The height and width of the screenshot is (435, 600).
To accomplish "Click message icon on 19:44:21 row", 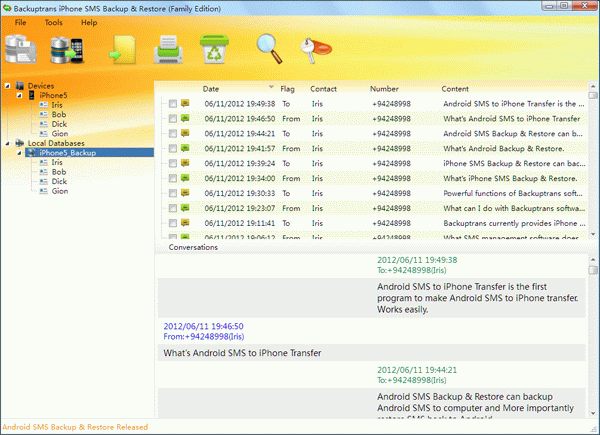I will tap(185, 133).
